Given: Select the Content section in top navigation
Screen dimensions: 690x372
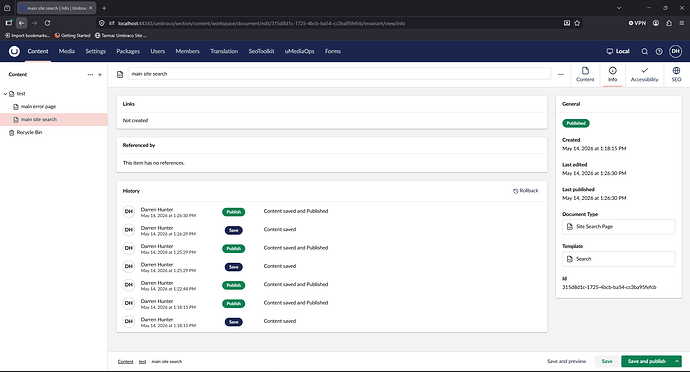Looking at the screenshot, I should point(38,52).
